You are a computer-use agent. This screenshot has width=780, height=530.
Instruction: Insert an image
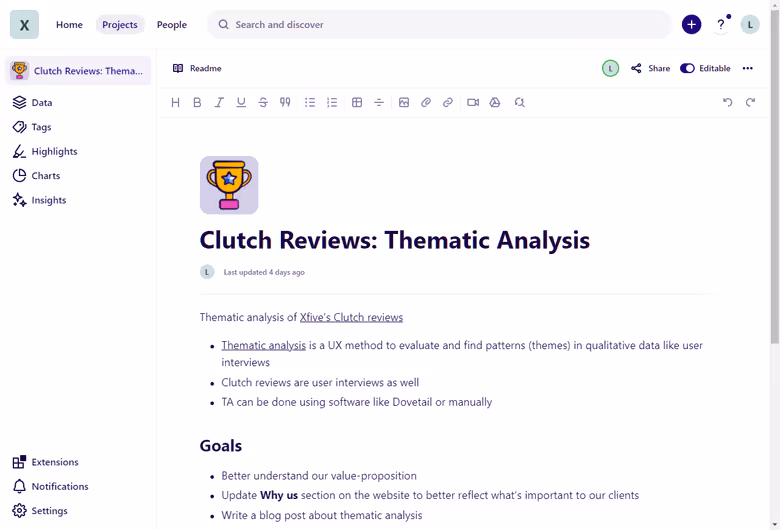click(x=403, y=103)
